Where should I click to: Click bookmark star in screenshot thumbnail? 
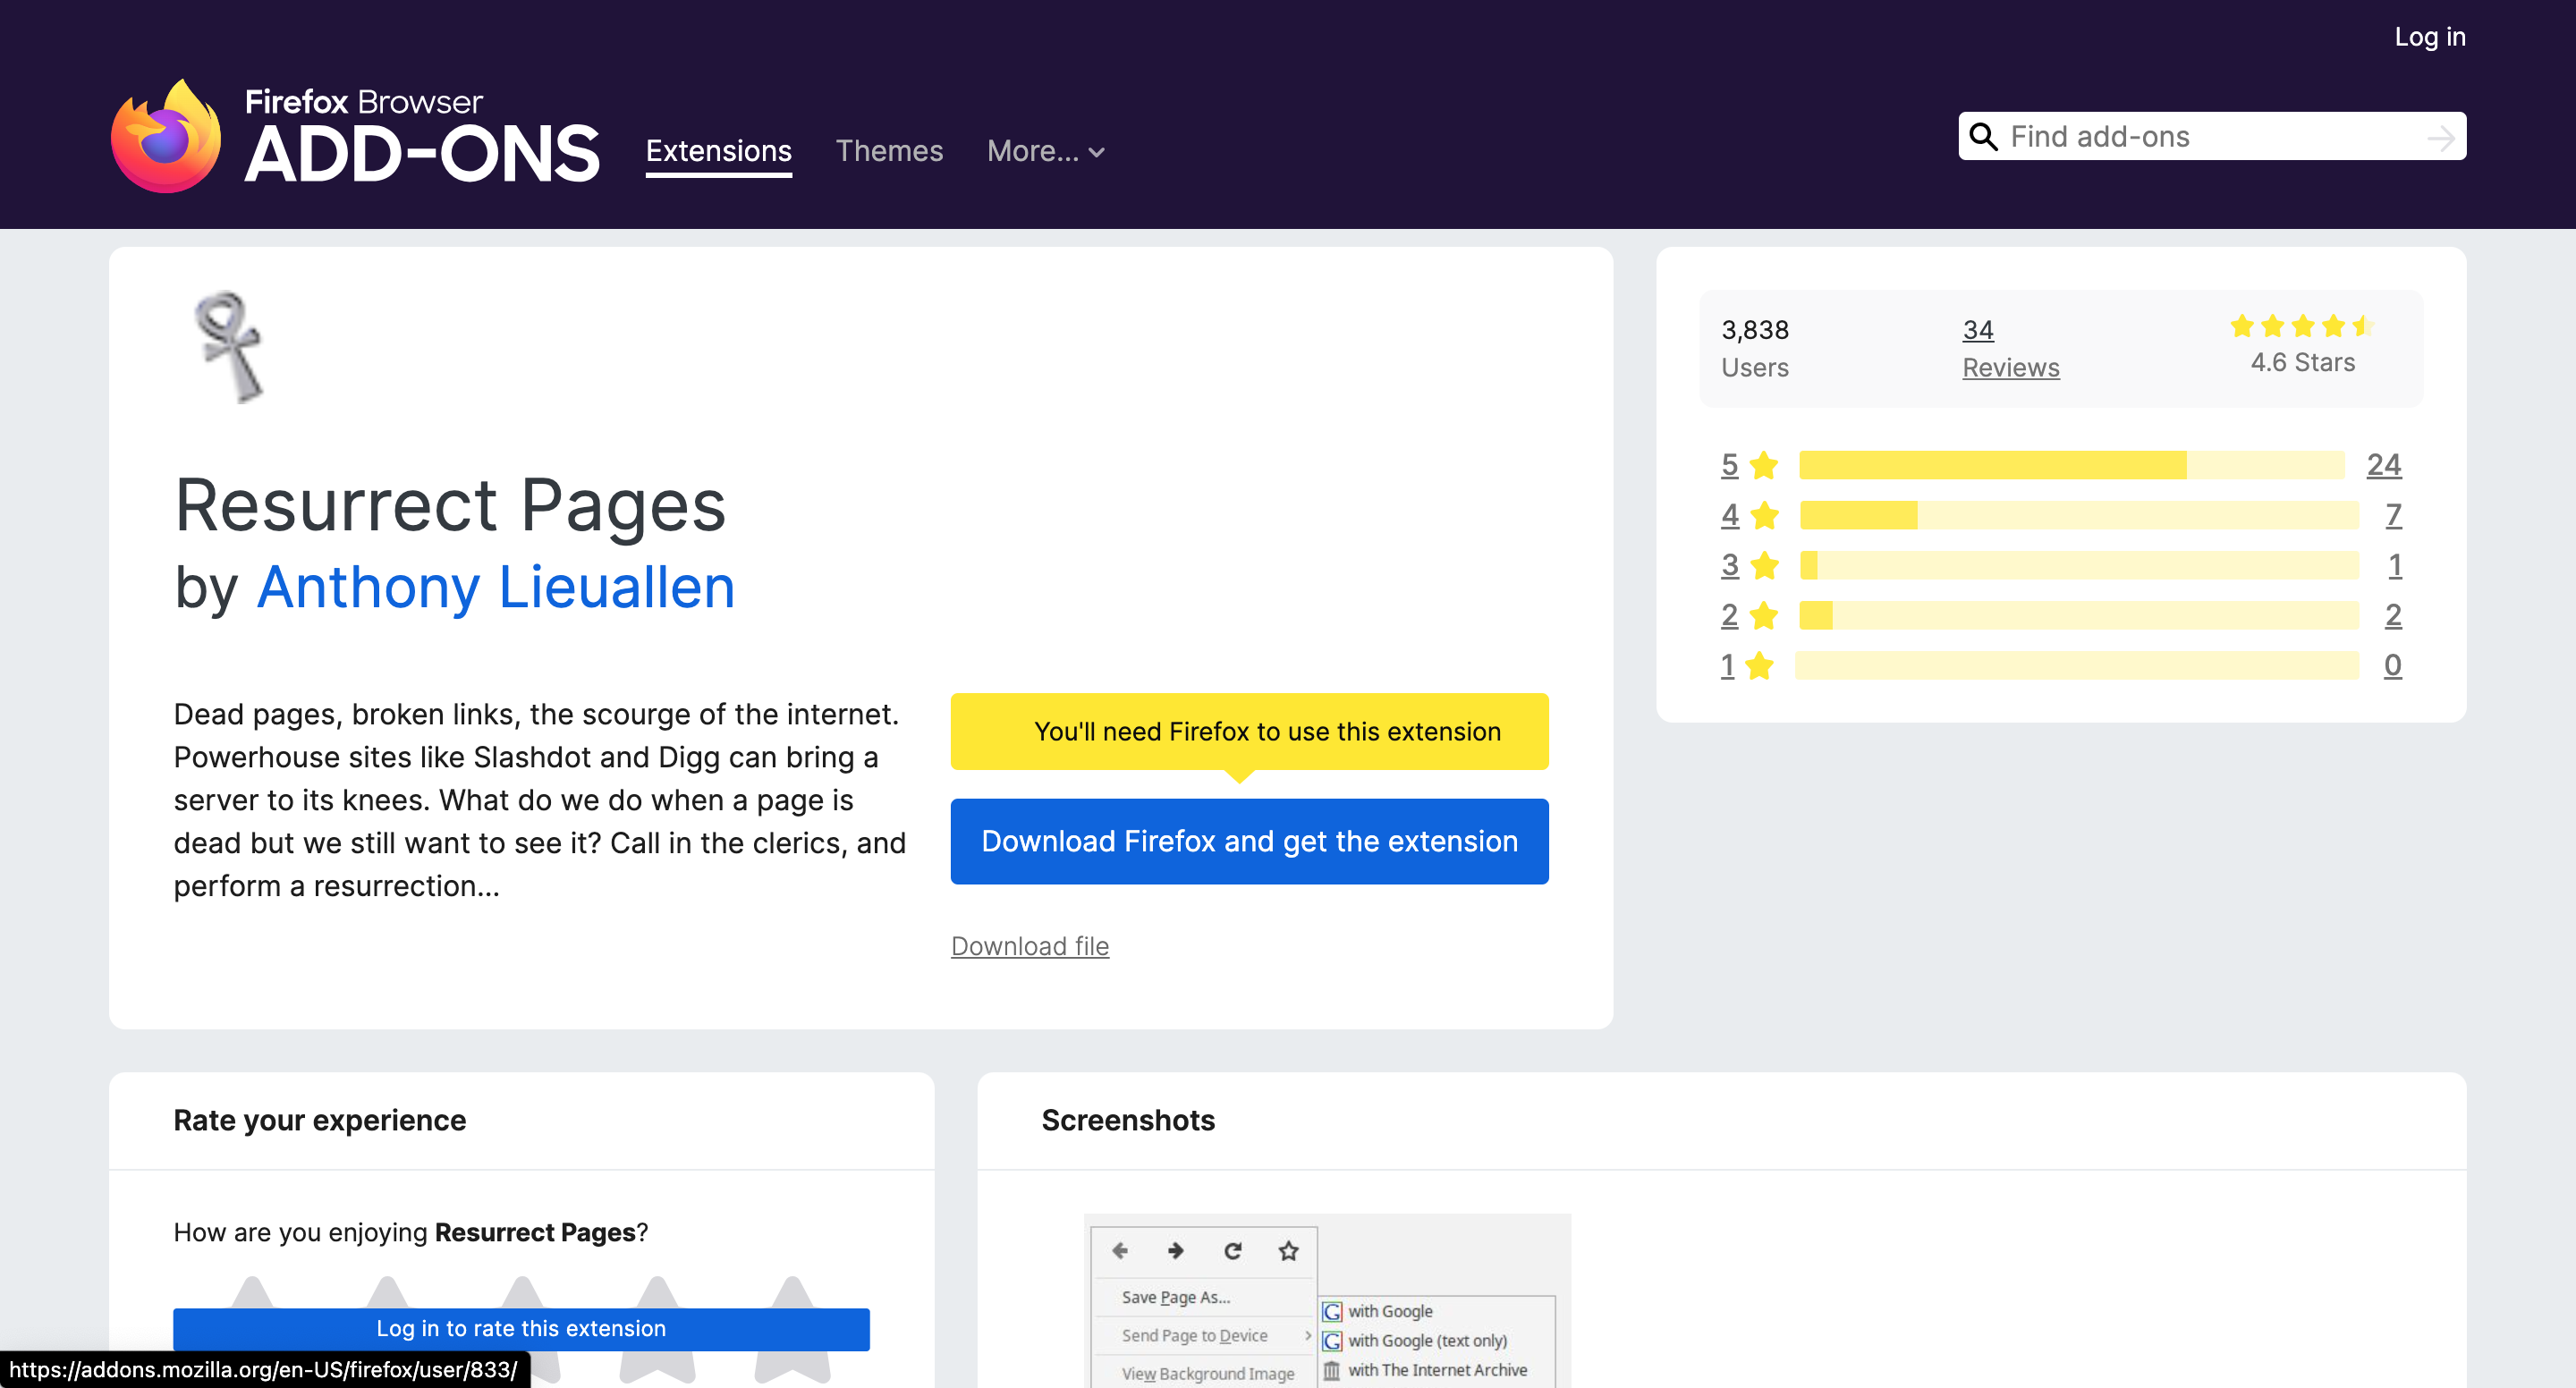[1289, 1250]
